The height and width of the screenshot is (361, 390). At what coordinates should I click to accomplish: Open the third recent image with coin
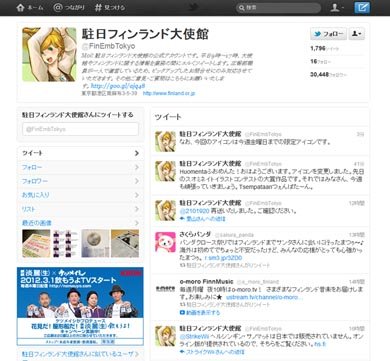(95, 243)
